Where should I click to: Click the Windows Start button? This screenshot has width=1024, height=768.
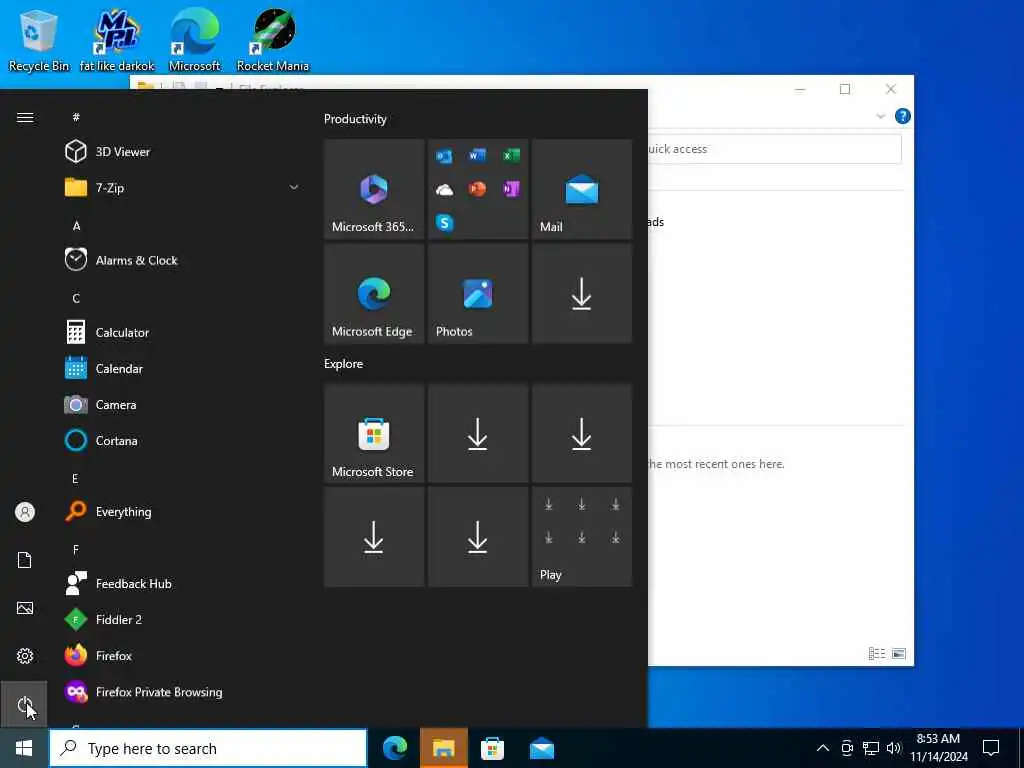click(x=24, y=748)
